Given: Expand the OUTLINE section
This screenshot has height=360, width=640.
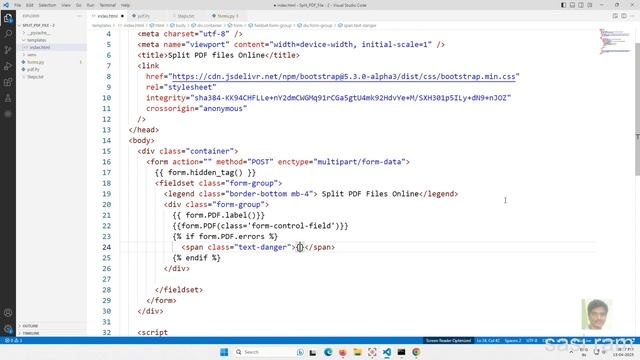Looking at the screenshot, I should click(30, 326).
